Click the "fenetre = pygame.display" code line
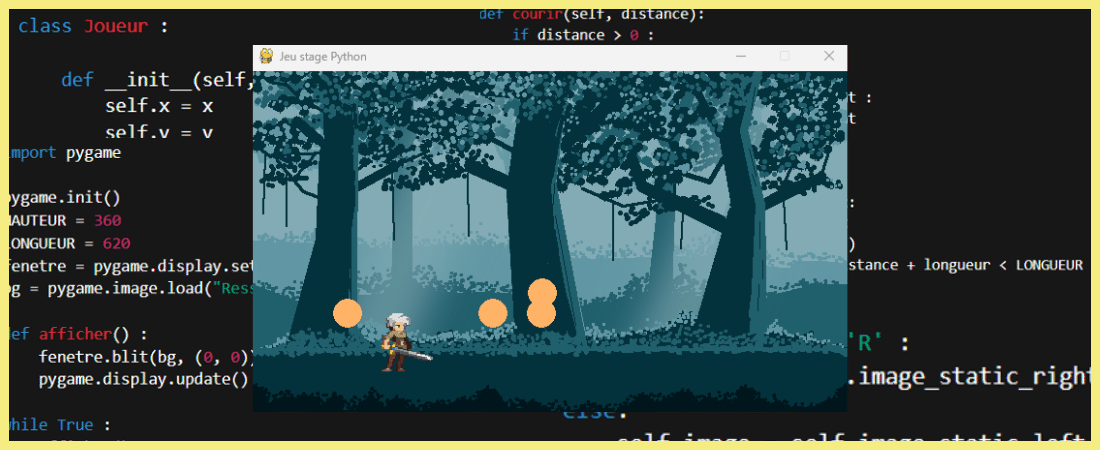 pos(130,266)
